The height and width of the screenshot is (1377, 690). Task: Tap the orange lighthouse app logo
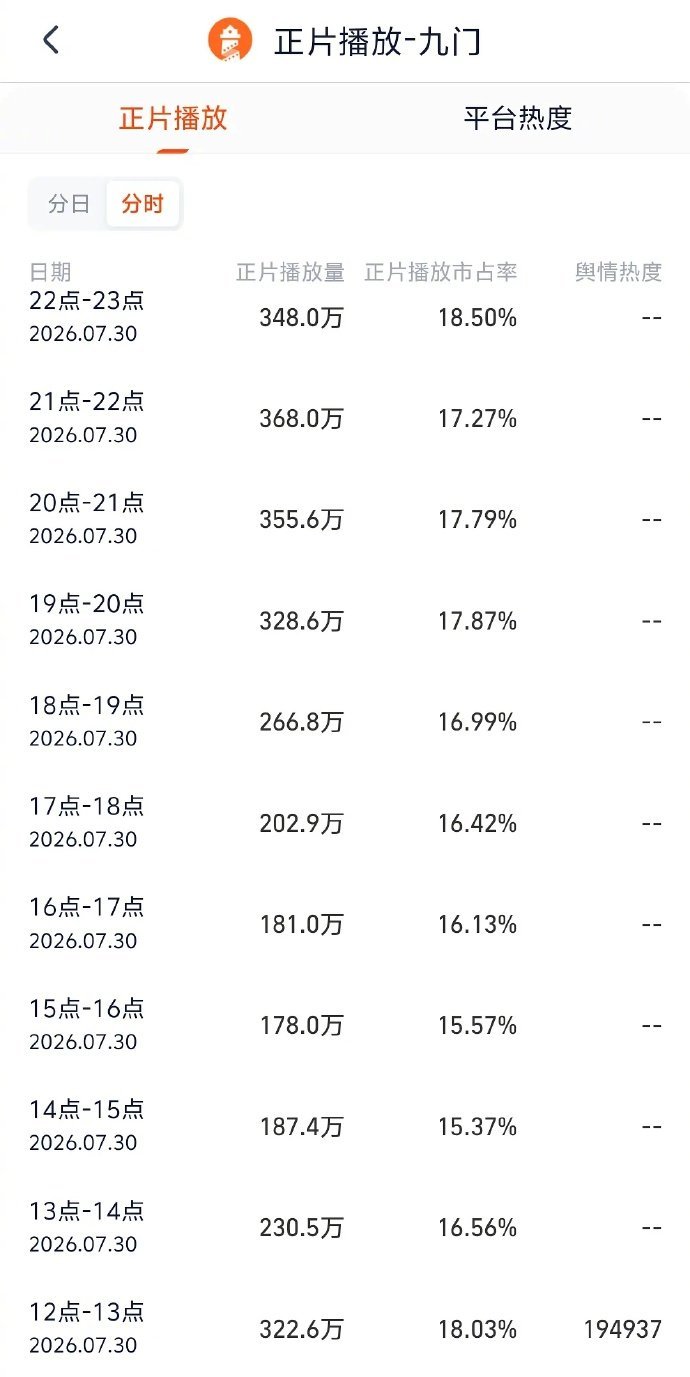(x=231, y=41)
